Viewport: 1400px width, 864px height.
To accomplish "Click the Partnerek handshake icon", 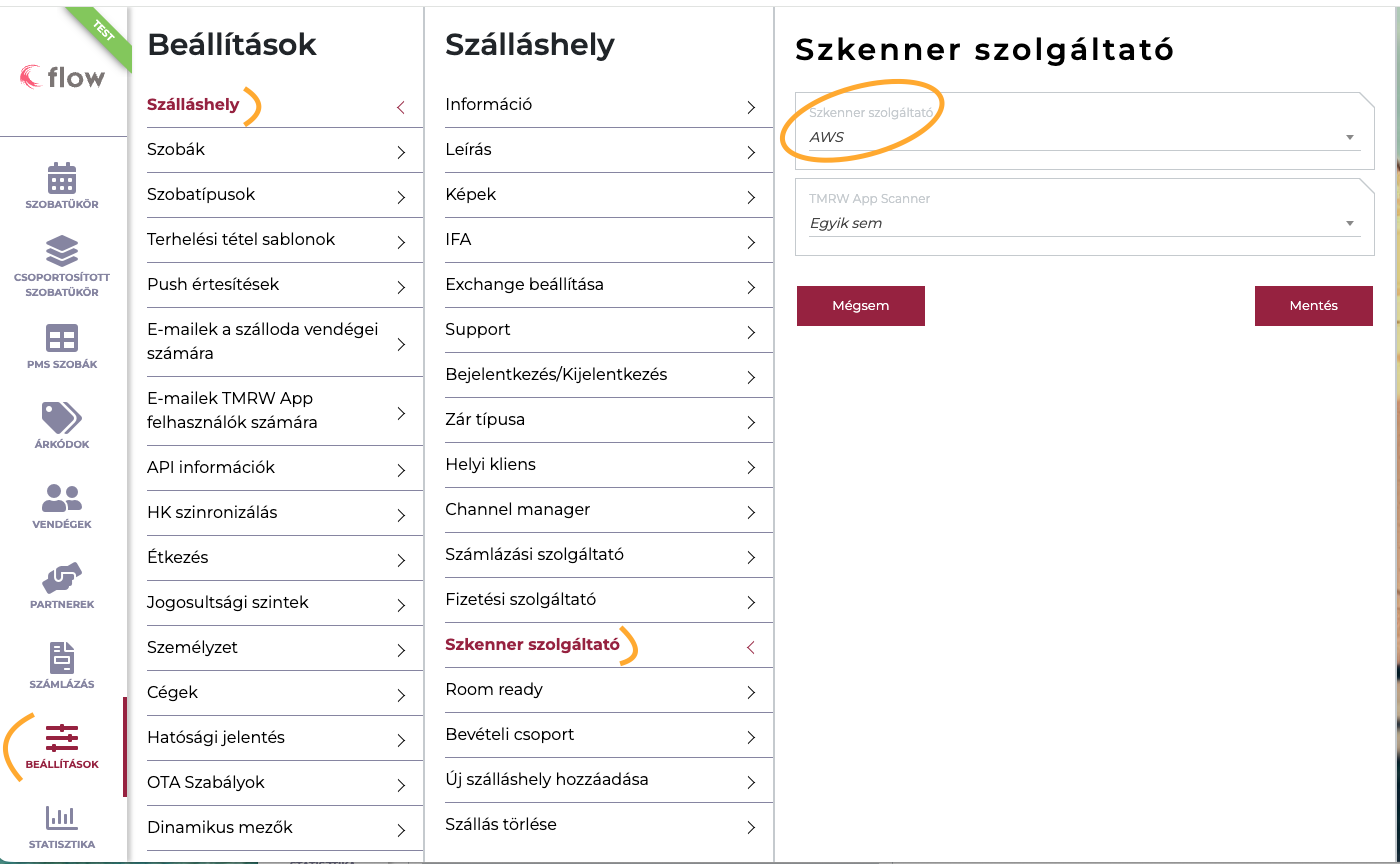I will click(62, 578).
